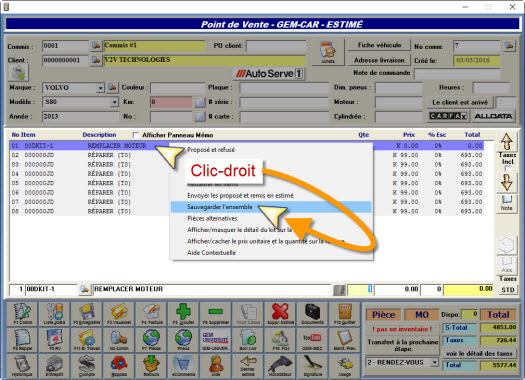Open the F1 Comm function

22,314
